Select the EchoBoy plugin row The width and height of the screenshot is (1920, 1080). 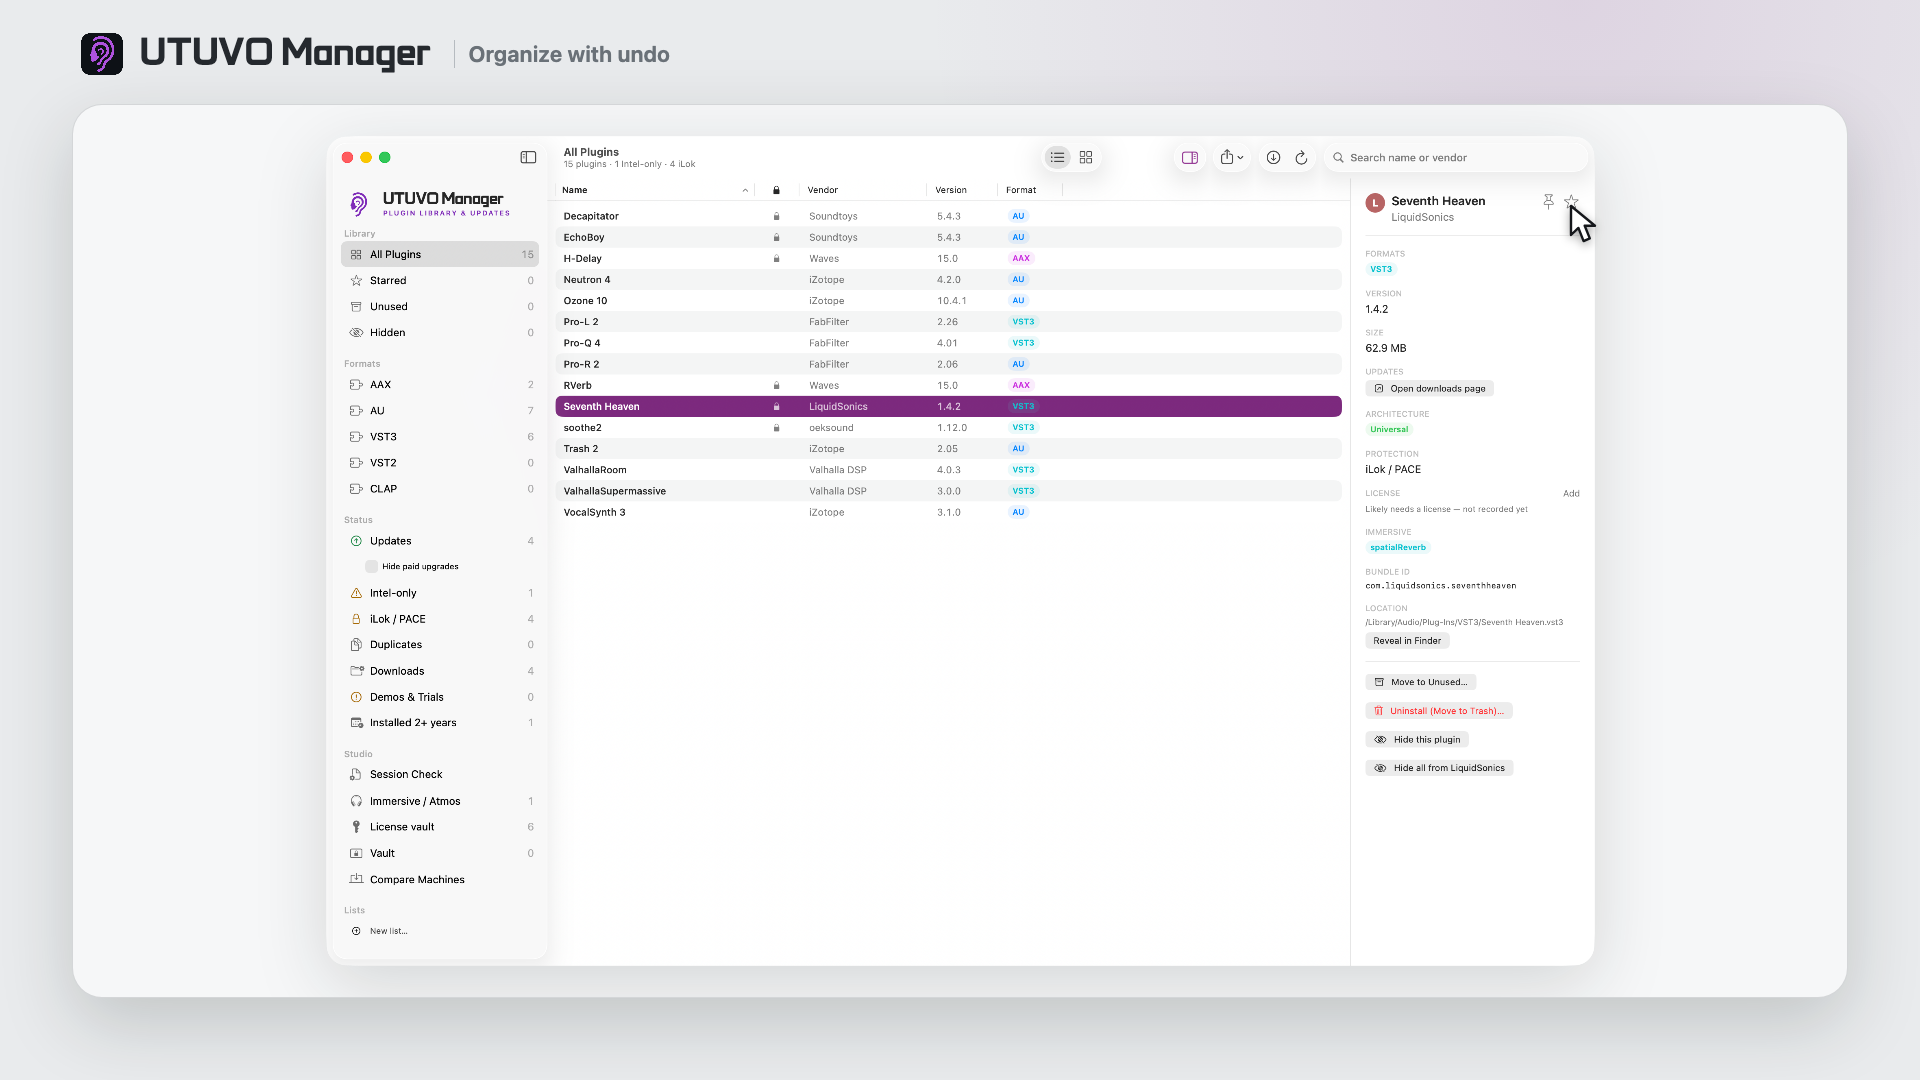pyautogui.click(x=948, y=237)
